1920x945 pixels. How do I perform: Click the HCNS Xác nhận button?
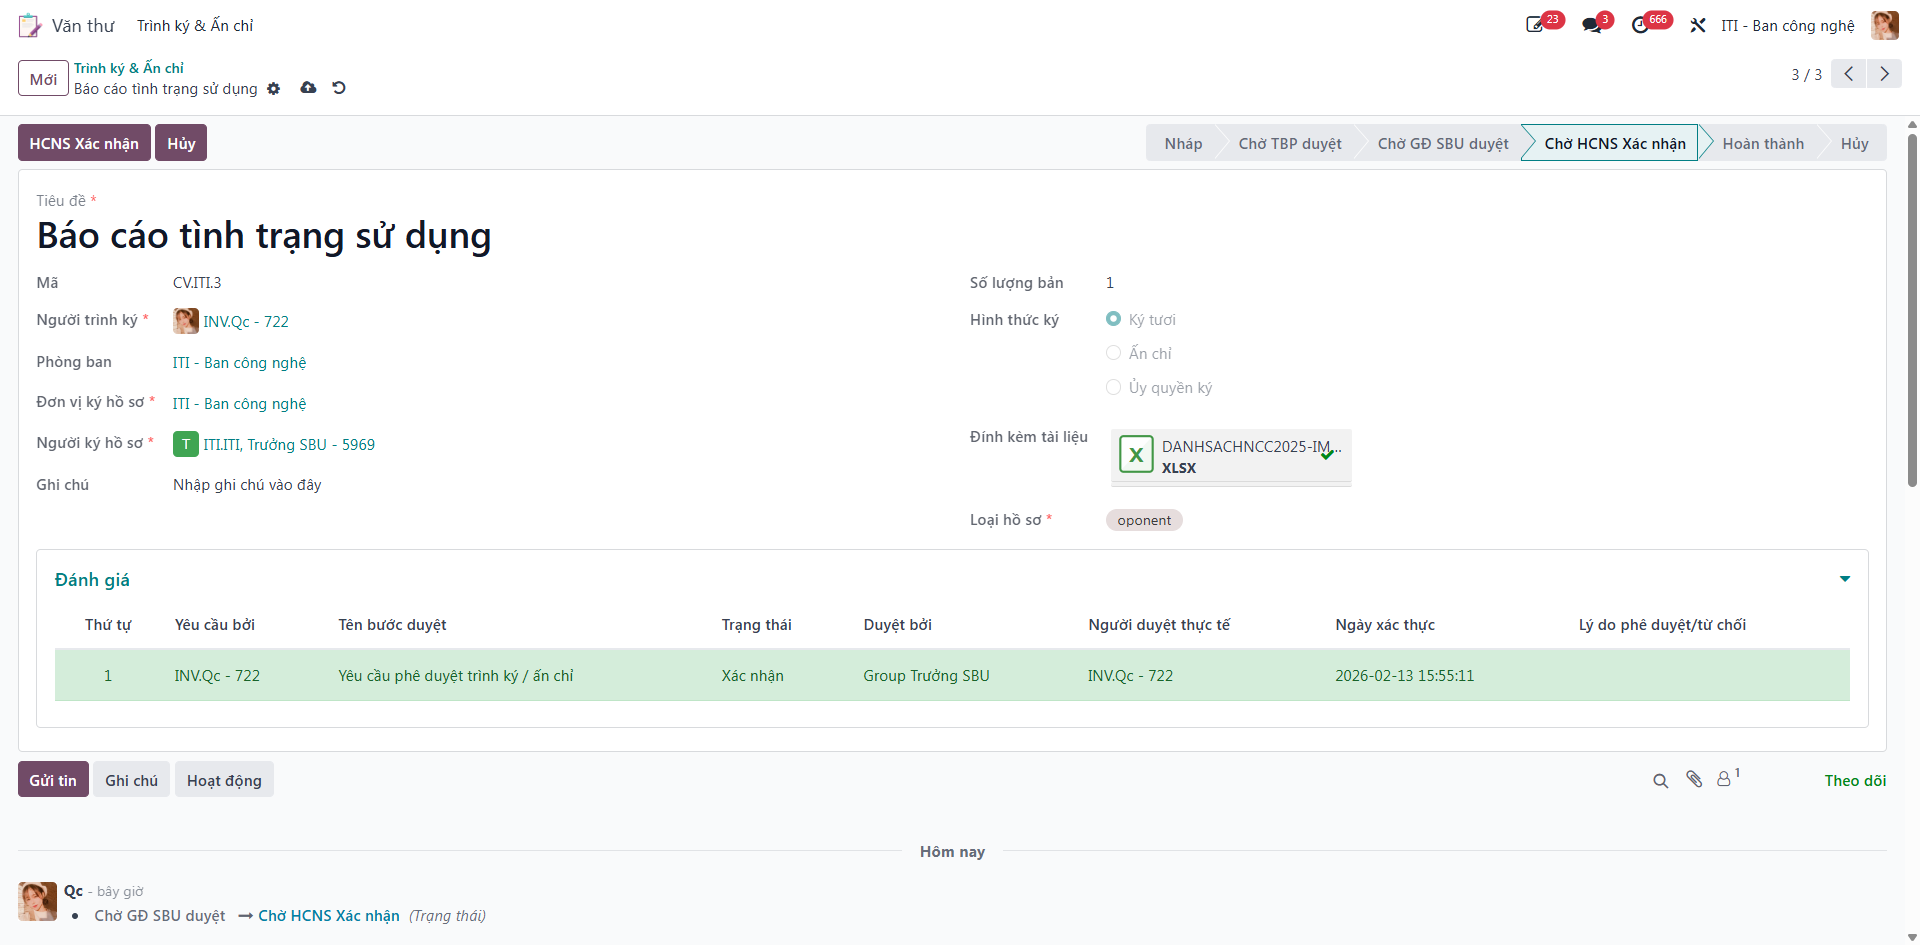84,143
